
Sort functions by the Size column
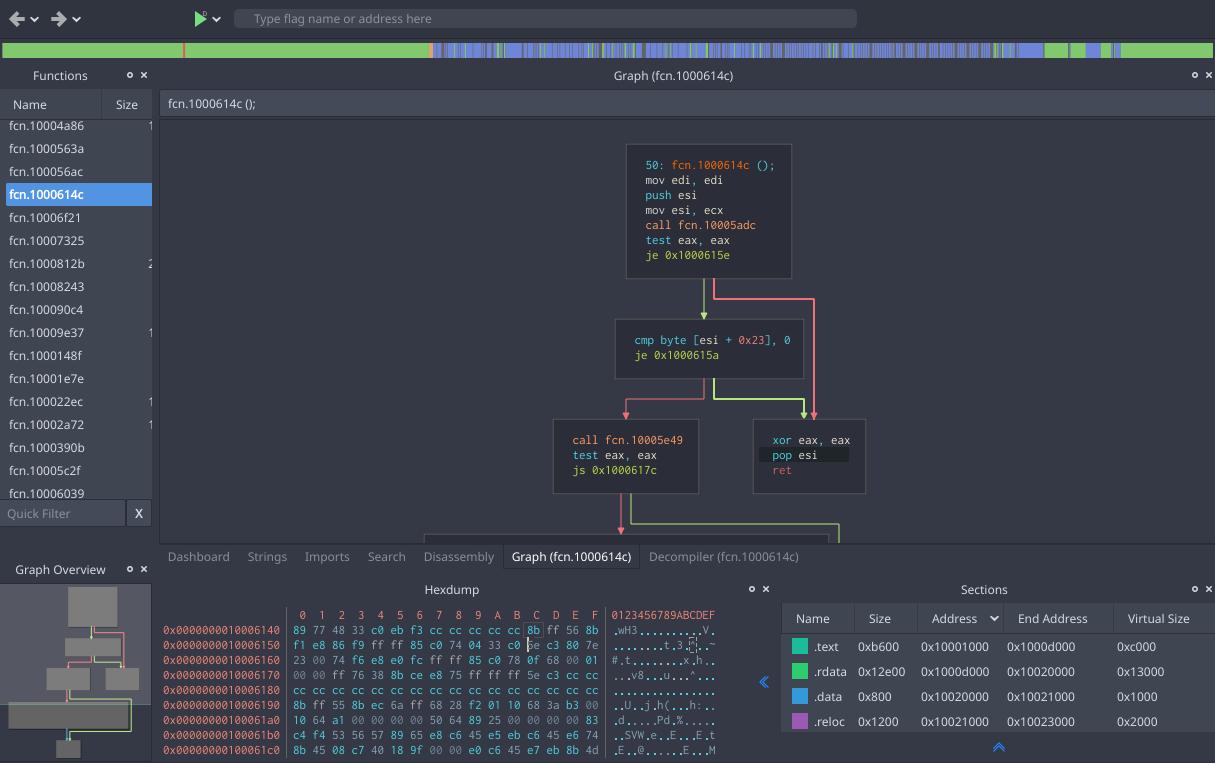pos(127,104)
